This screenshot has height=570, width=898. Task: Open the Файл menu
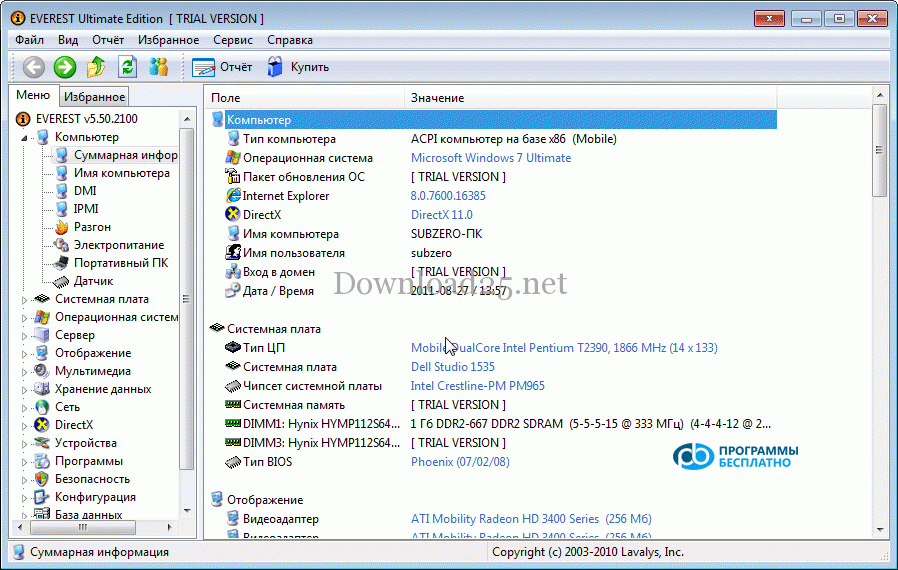coord(29,40)
